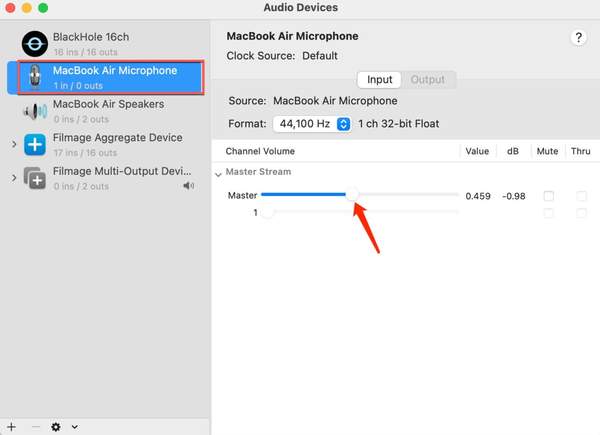This screenshot has width=600, height=435.
Task: Click the Master volume slider knob
Action: pos(352,196)
